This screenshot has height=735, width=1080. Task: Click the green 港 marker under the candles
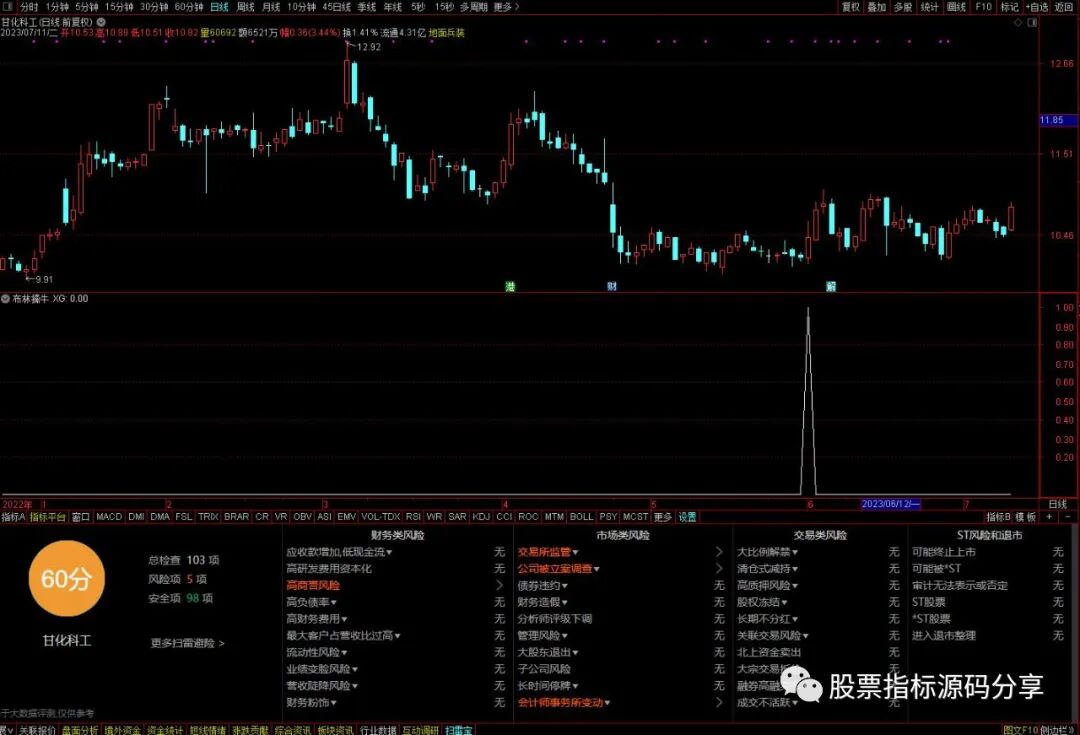pos(510,287)
